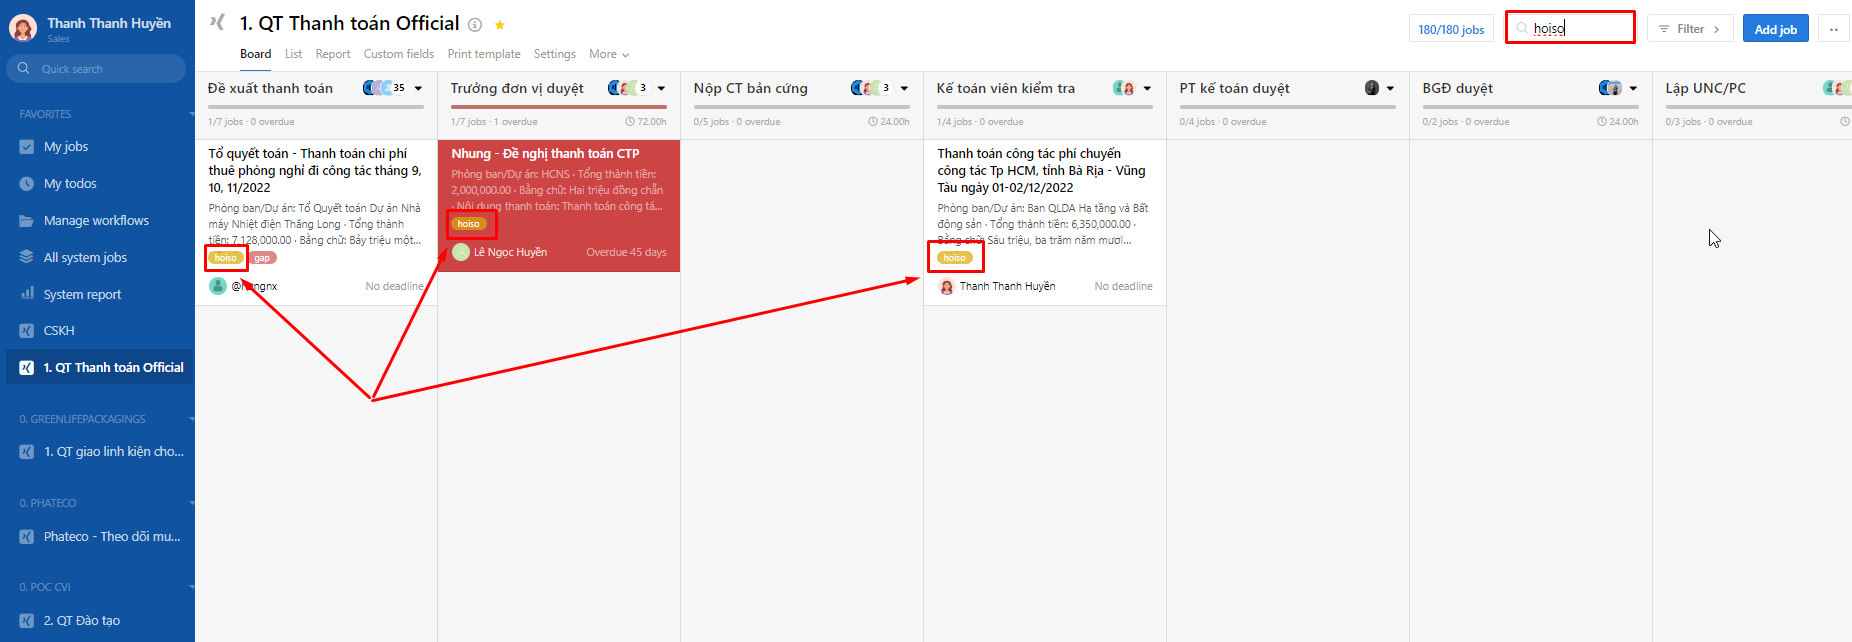Switch to the Board tab

(255, 54)
